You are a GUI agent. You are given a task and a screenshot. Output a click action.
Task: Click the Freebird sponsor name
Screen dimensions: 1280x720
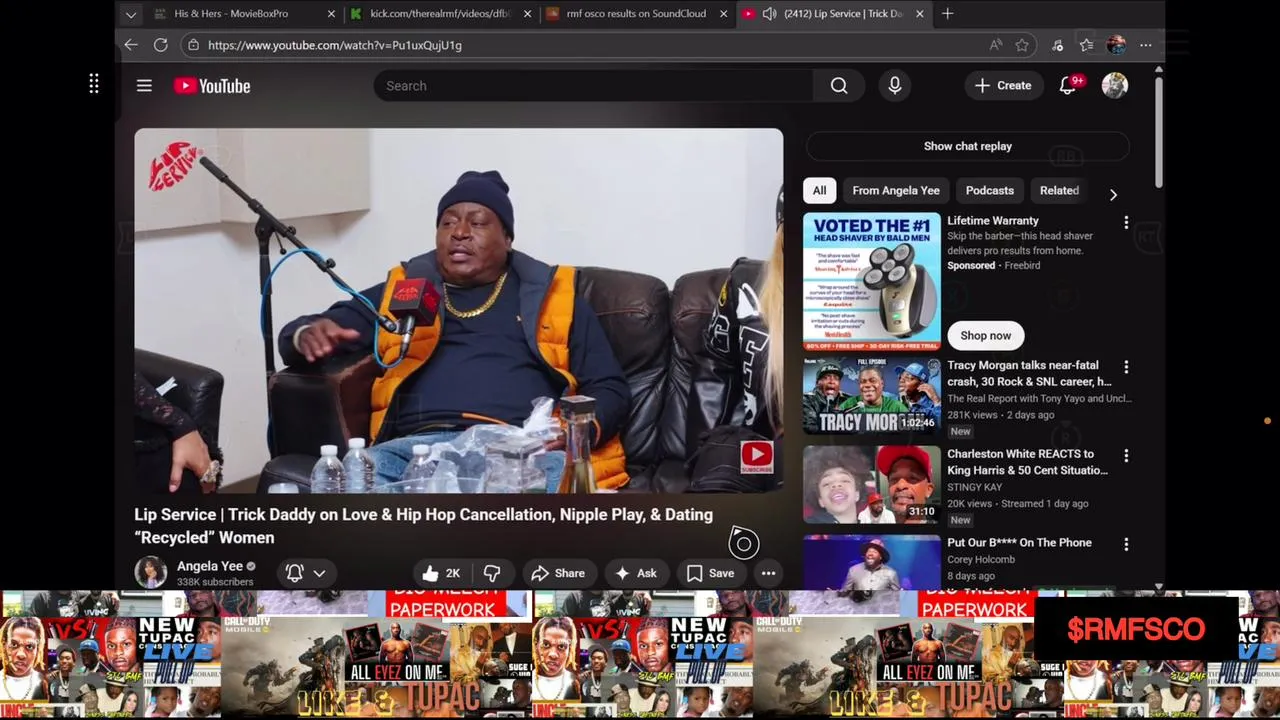pyautogui.click(x=1022, y=265)
